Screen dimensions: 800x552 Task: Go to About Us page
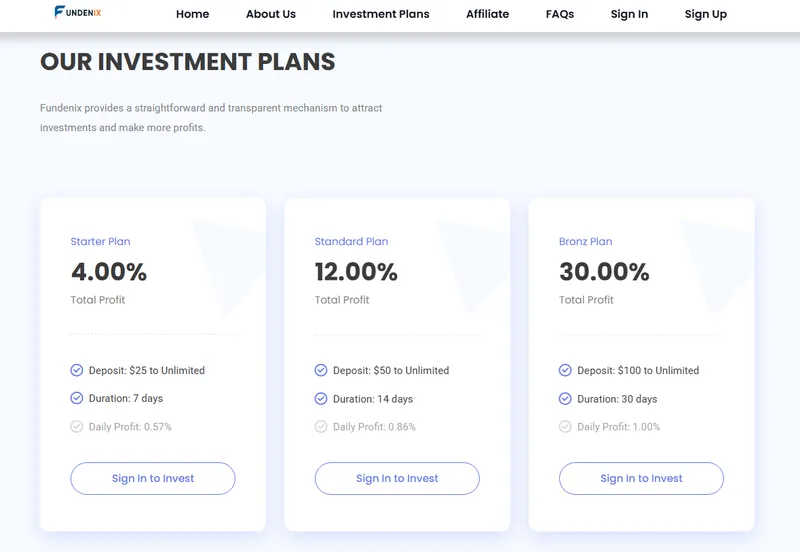point(271,14)
